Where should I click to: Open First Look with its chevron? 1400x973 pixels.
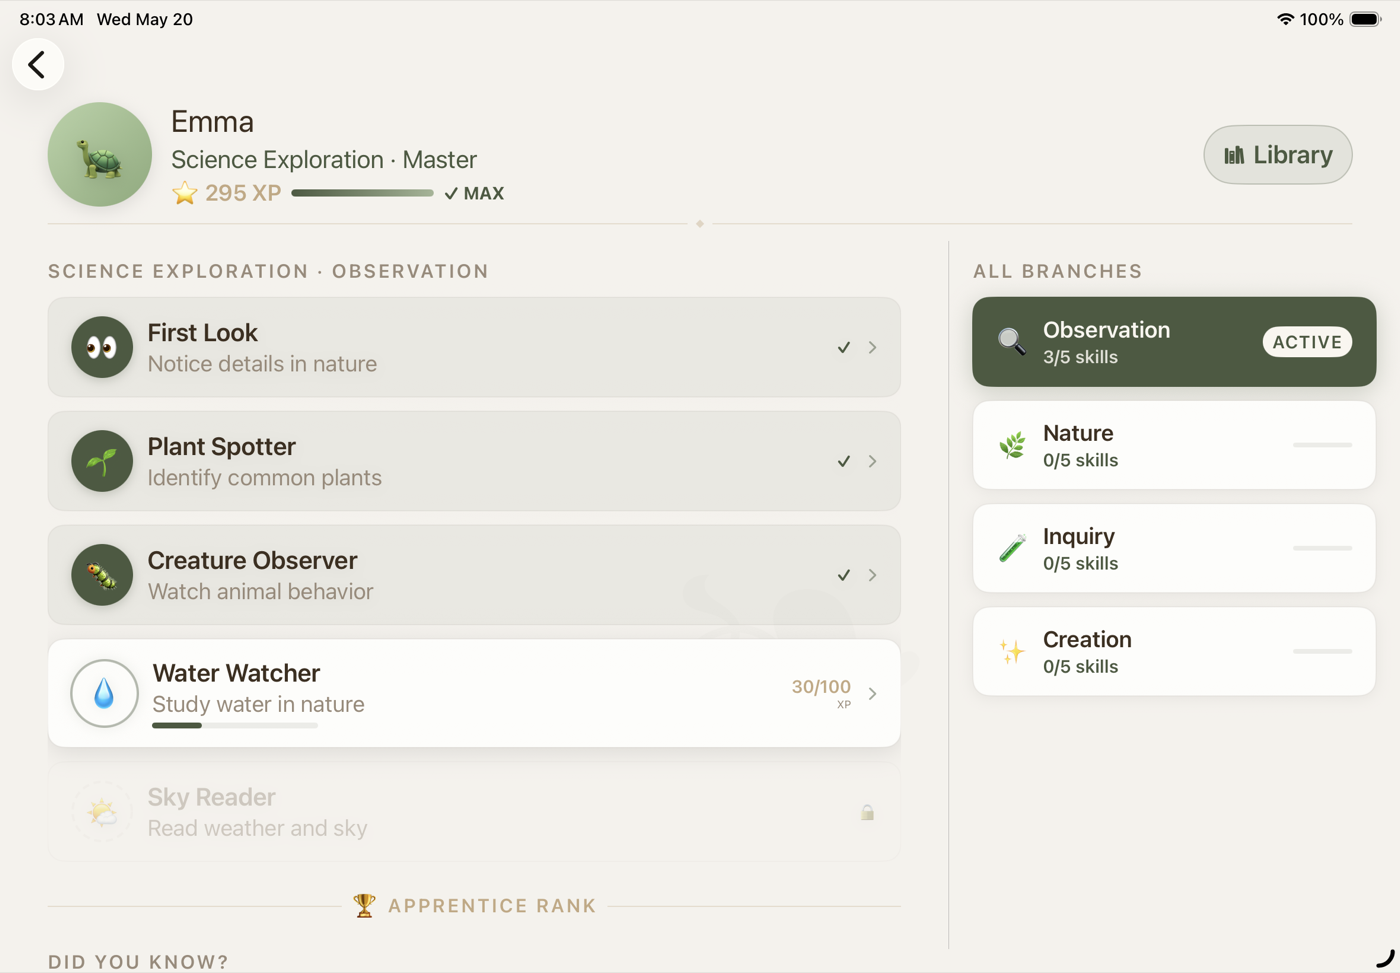coord(873,347)
